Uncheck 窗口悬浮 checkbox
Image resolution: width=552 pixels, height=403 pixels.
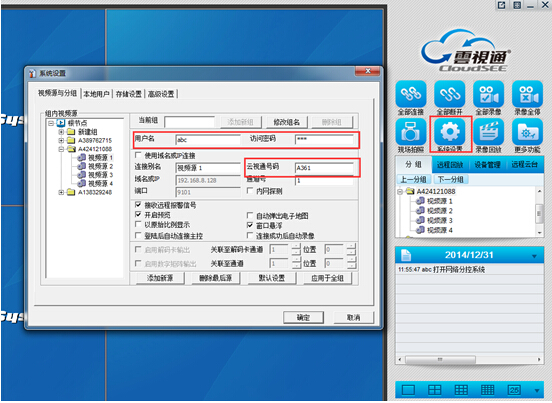coord(250,225)
